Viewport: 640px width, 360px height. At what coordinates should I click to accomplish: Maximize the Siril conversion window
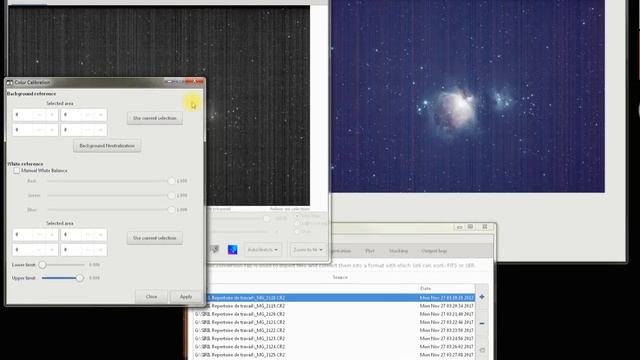(x=471, y=227)
